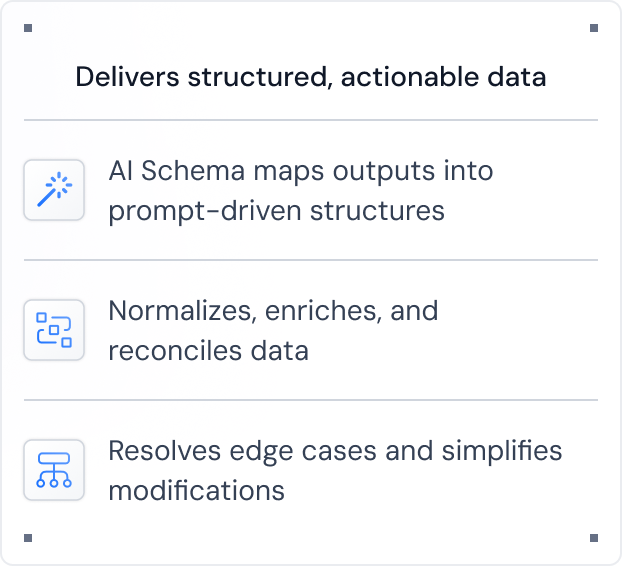The height and width of the screenshot is (566, 622).
Task: Click the word "Delivers" in the heading
Action: coord(127,77)
